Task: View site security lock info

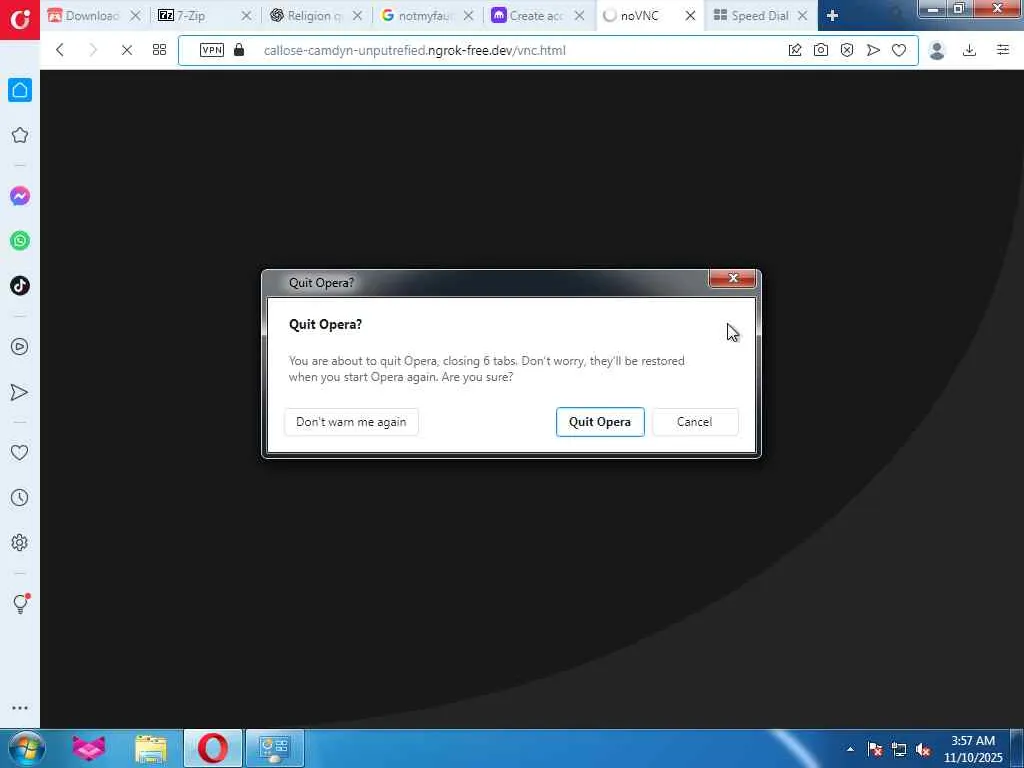Action: (239, 50)
